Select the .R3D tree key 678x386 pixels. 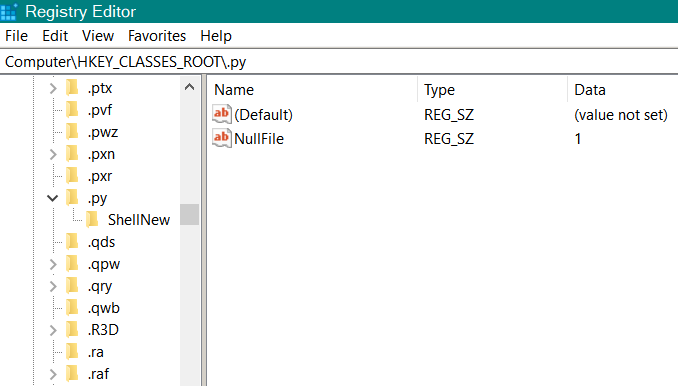coord(103,330)
